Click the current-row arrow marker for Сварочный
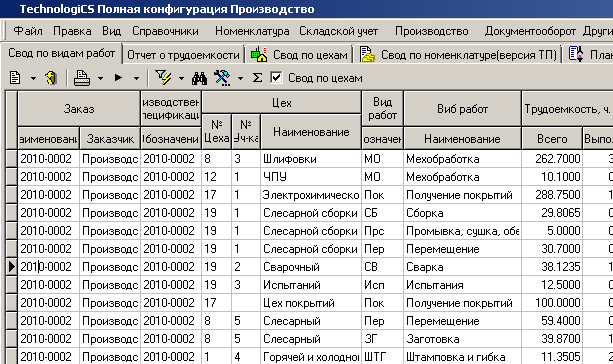Screen dimensions: 613x364 tap(11, 267)
